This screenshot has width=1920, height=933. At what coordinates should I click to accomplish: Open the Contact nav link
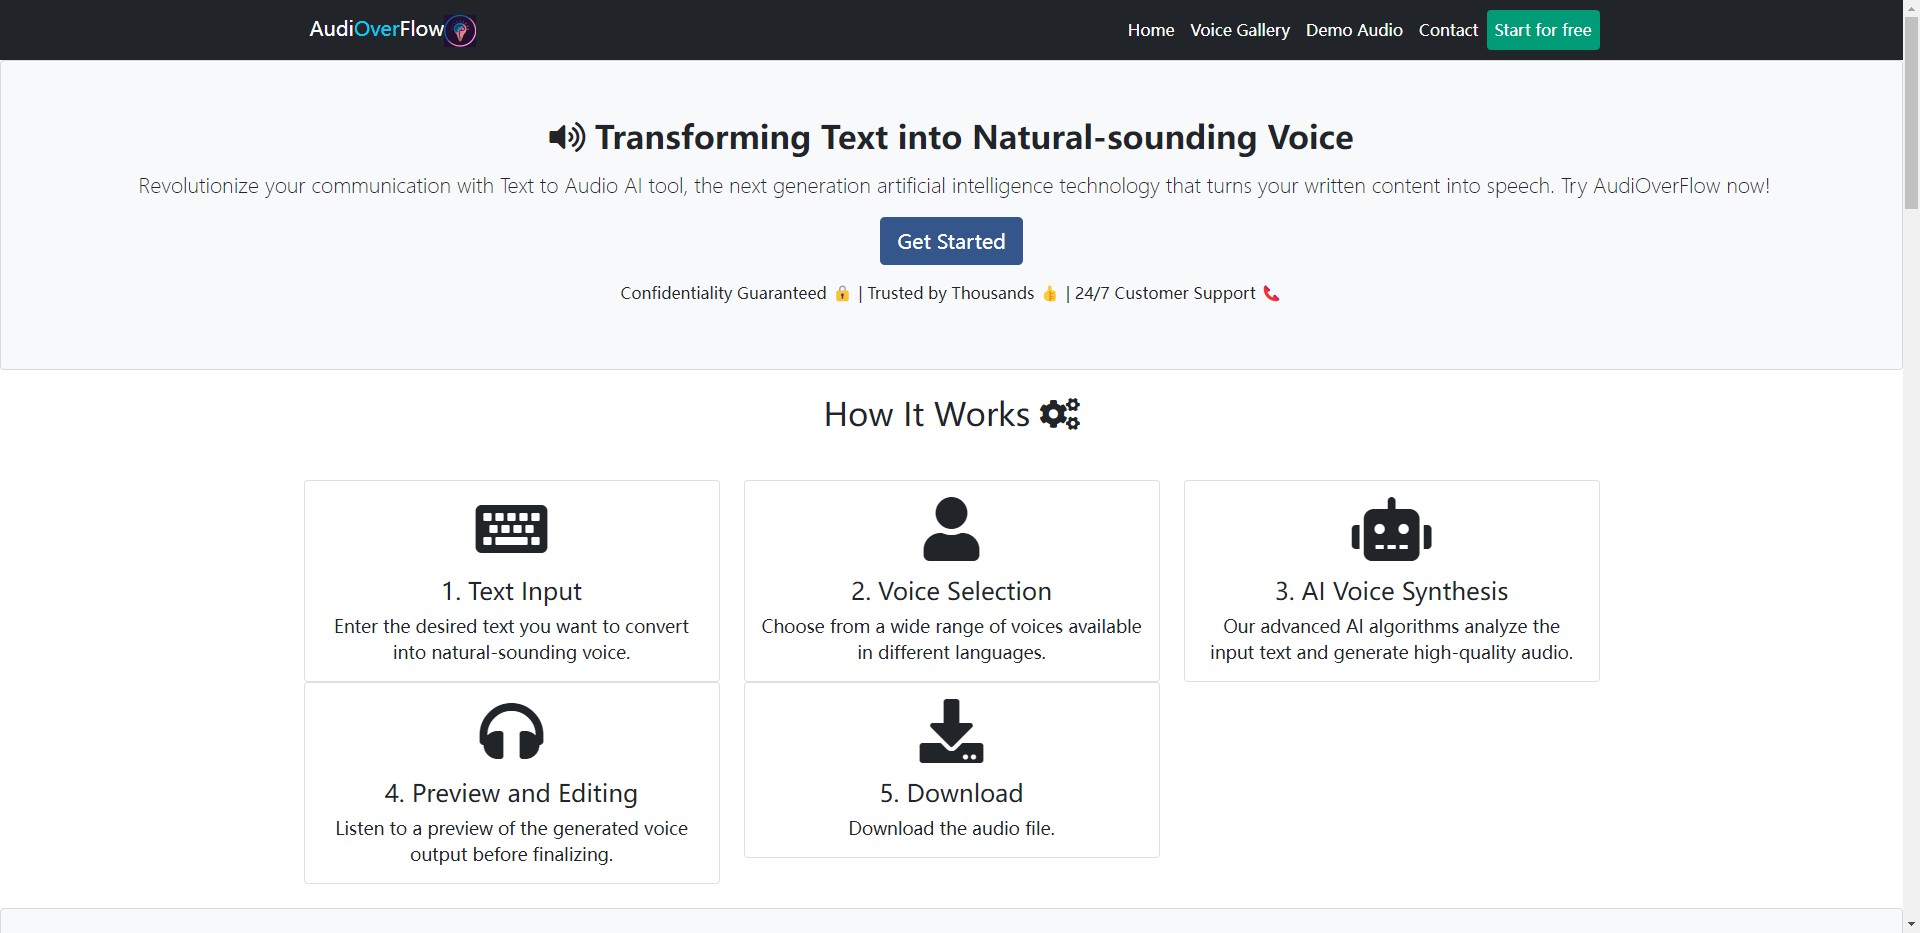tap(1448, 30)
